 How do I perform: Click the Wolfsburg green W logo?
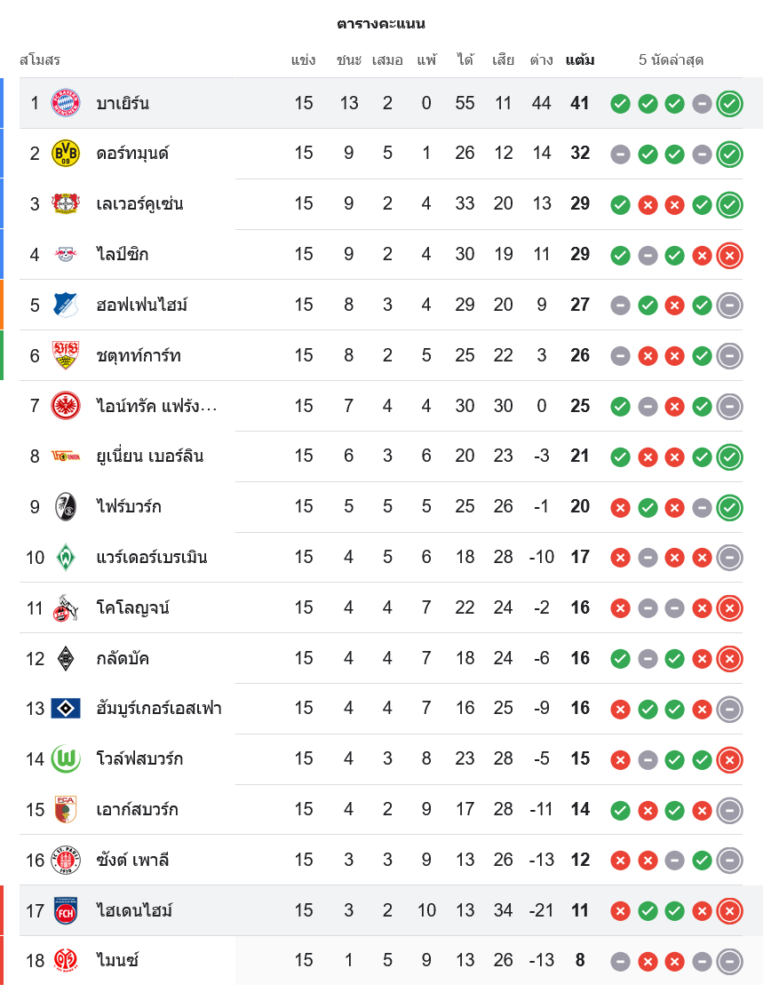(66, 759)
